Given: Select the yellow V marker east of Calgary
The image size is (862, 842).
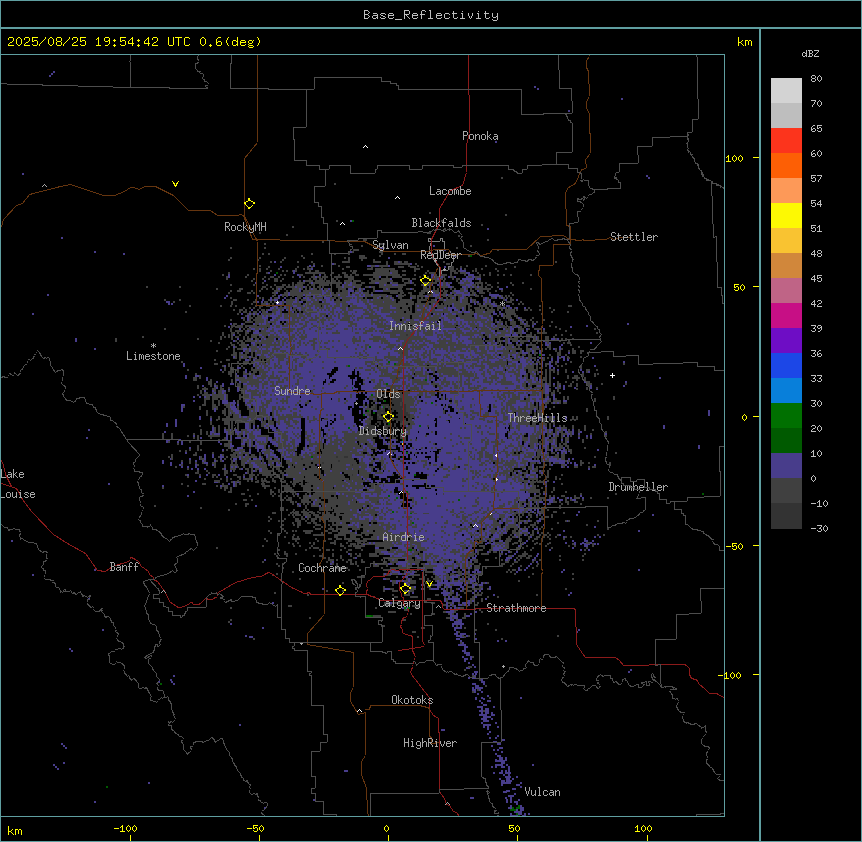Looking at the screenshot, I should coord(429,584).
